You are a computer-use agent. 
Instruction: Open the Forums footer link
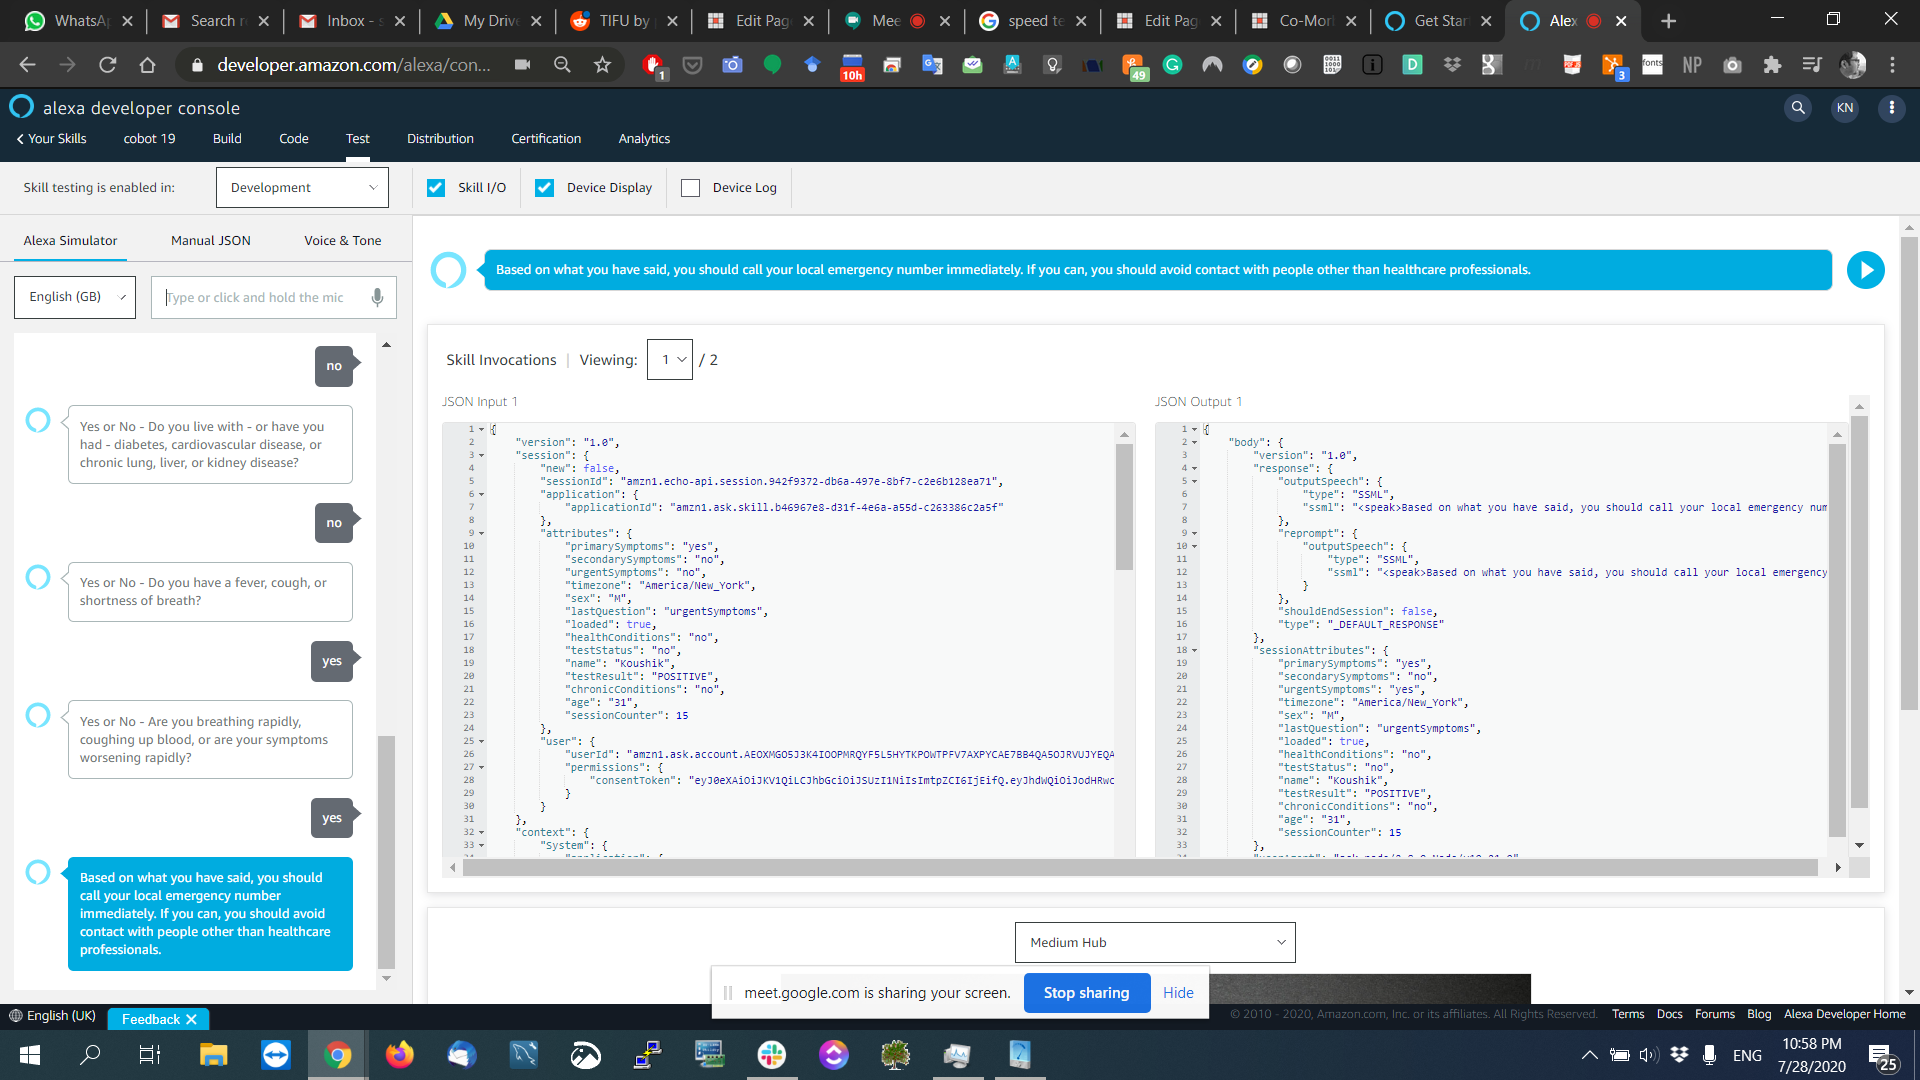tap(1715, 1014)
